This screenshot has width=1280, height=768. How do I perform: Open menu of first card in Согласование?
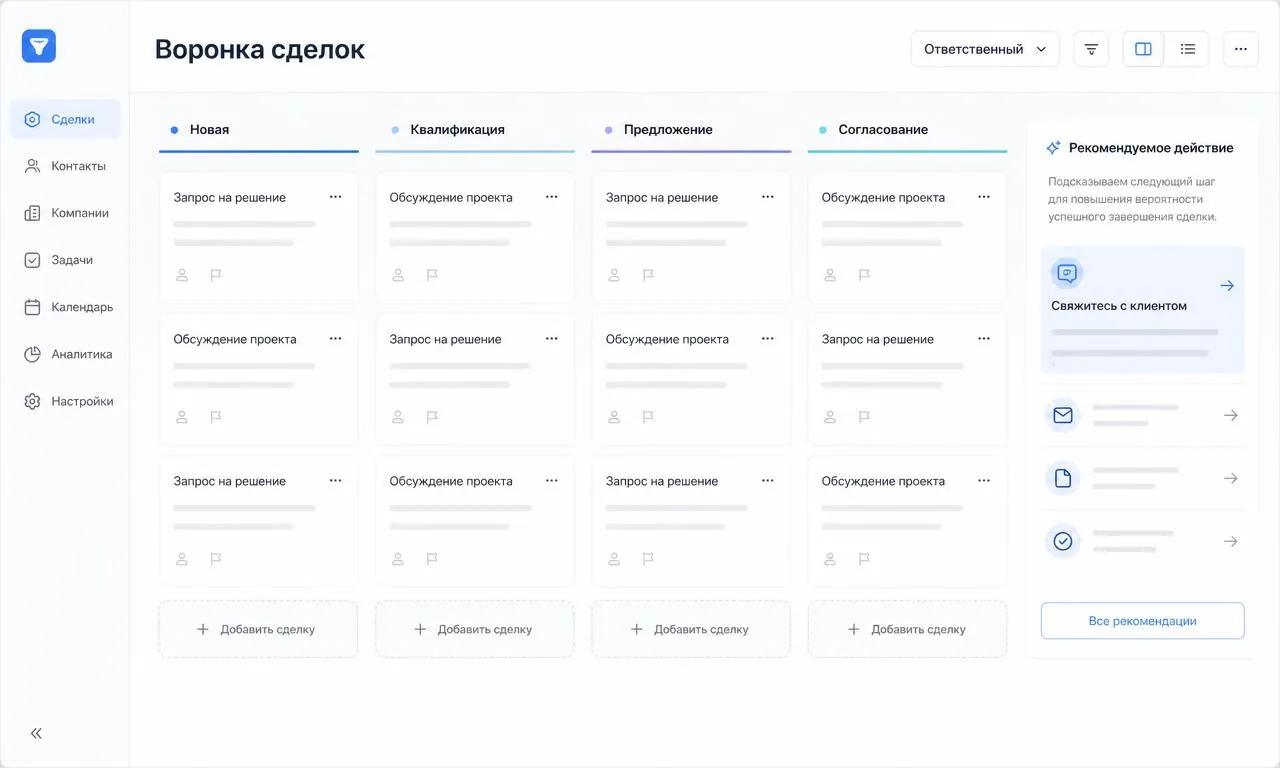[984, 197]
